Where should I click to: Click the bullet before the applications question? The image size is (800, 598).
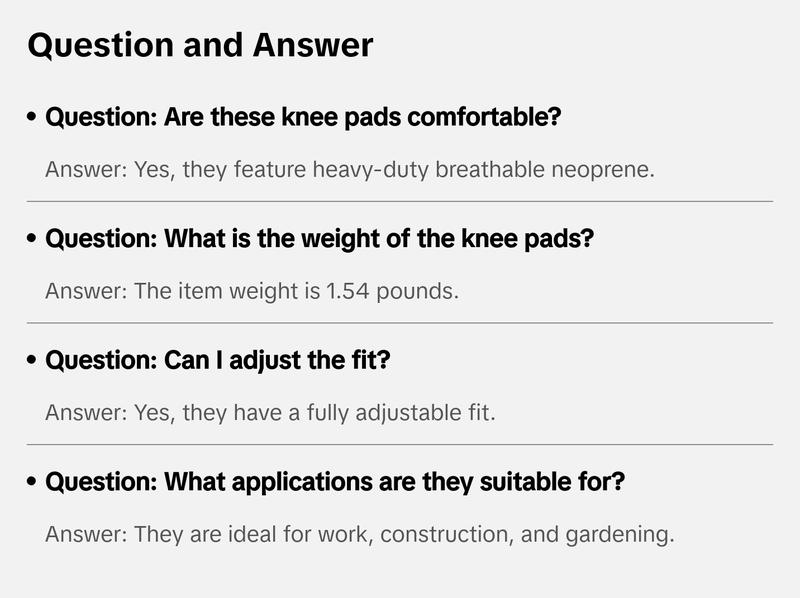[33, 483]
